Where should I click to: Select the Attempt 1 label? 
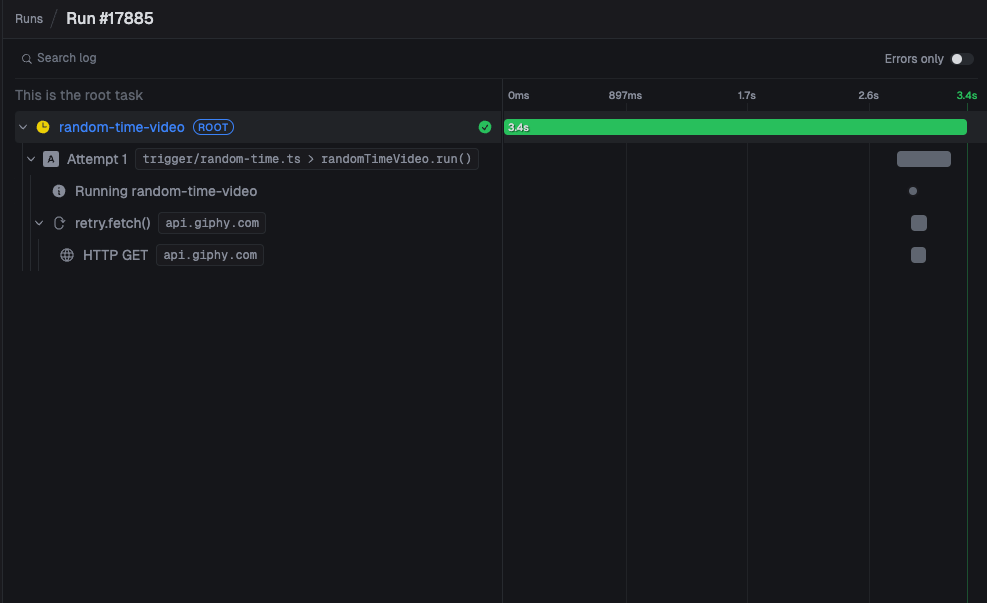[97, 159]
